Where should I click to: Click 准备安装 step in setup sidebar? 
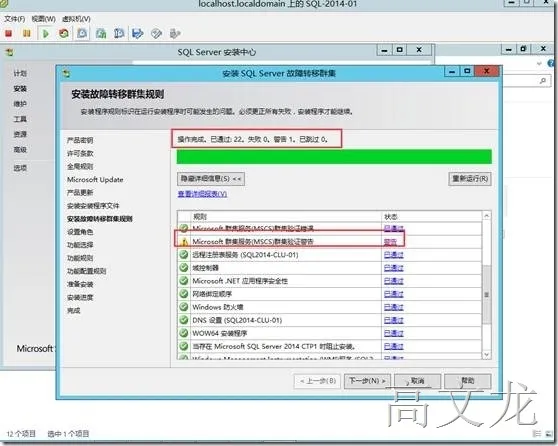point(80,284)
